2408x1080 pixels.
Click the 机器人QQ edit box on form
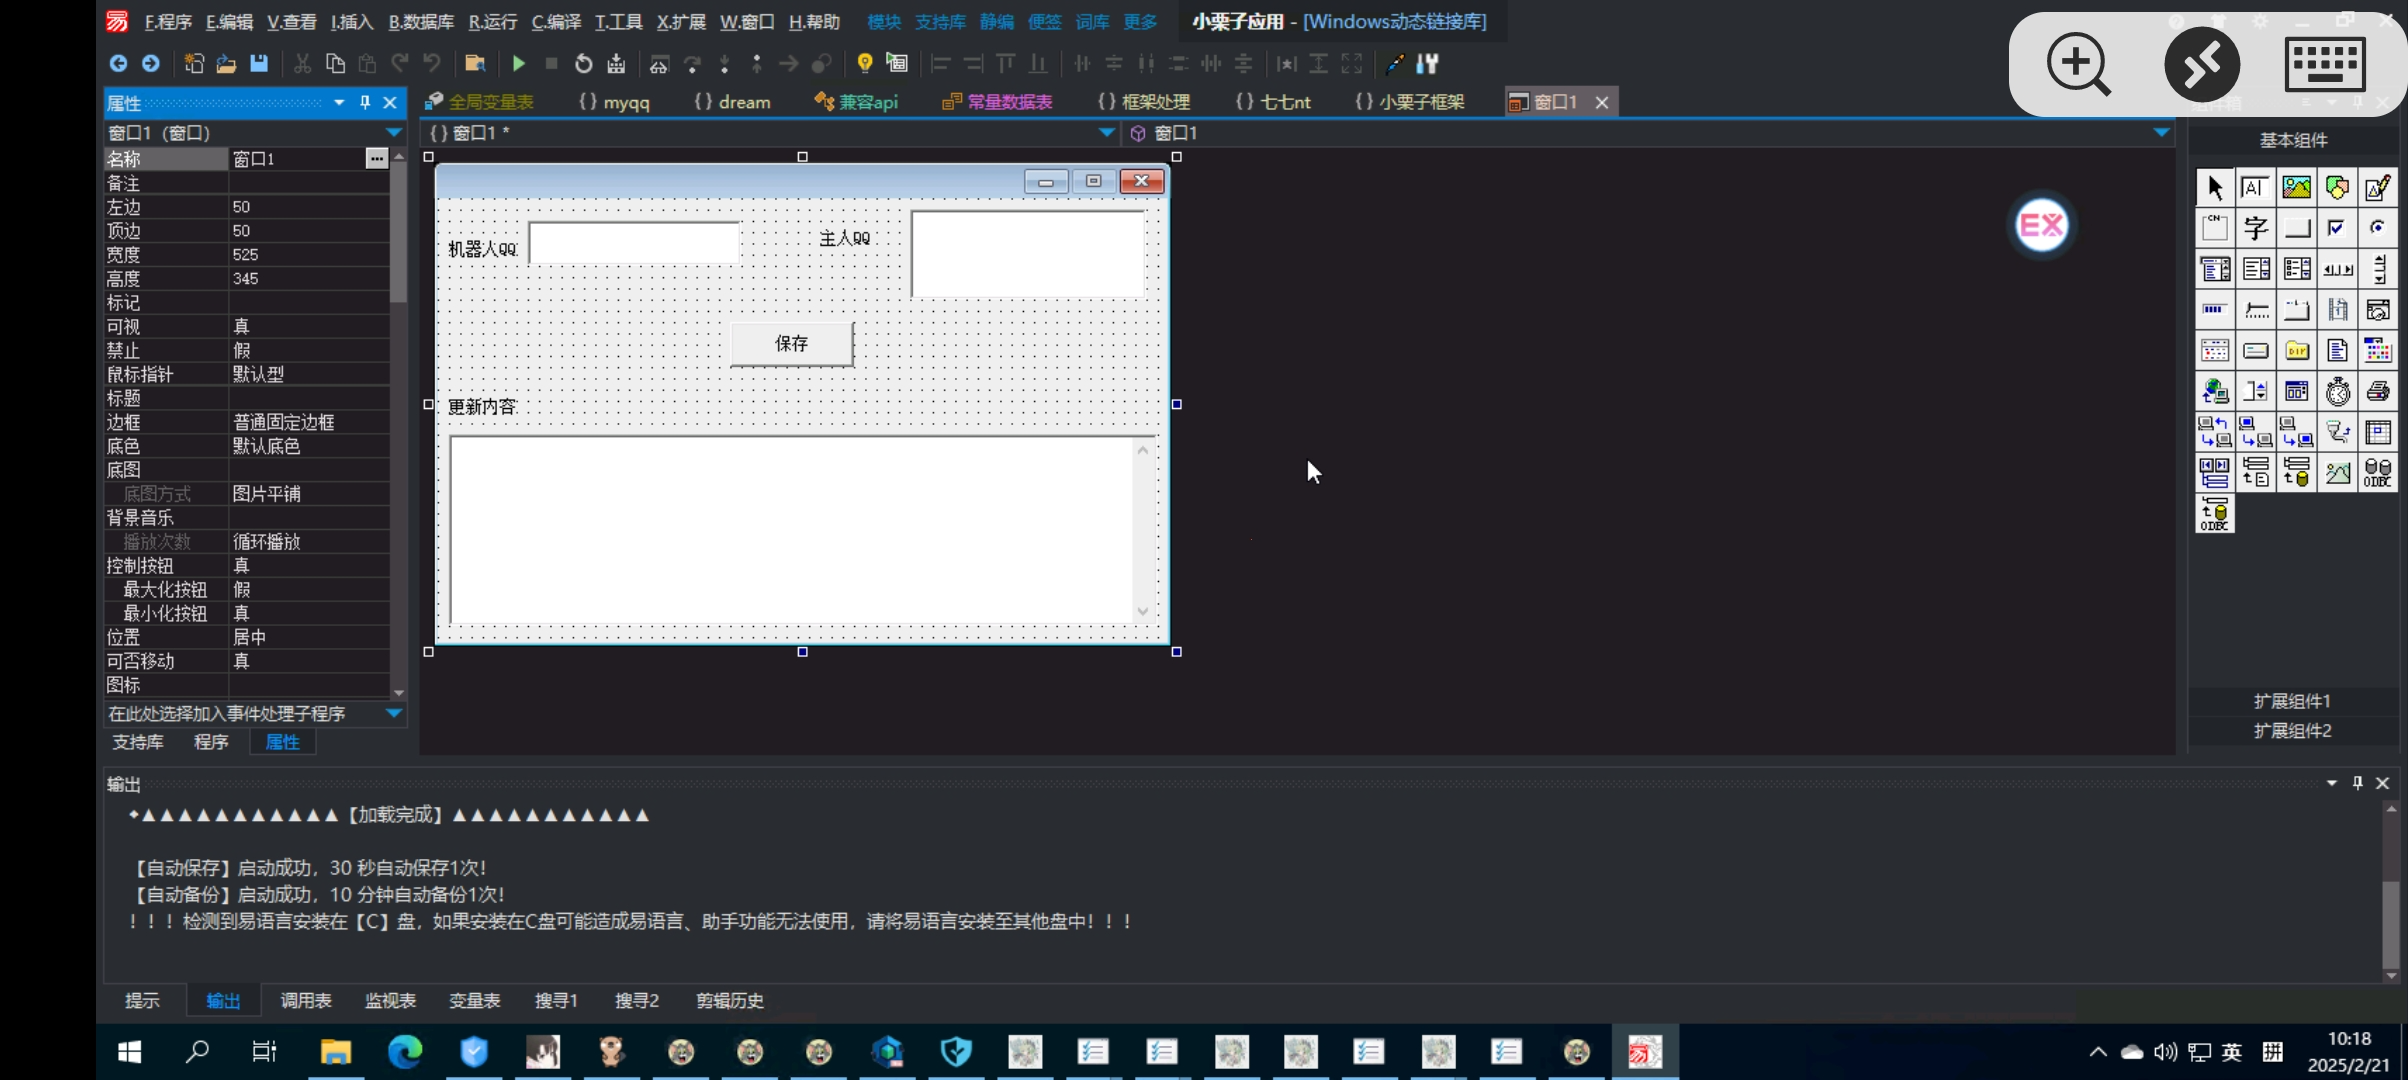point(634,244)
